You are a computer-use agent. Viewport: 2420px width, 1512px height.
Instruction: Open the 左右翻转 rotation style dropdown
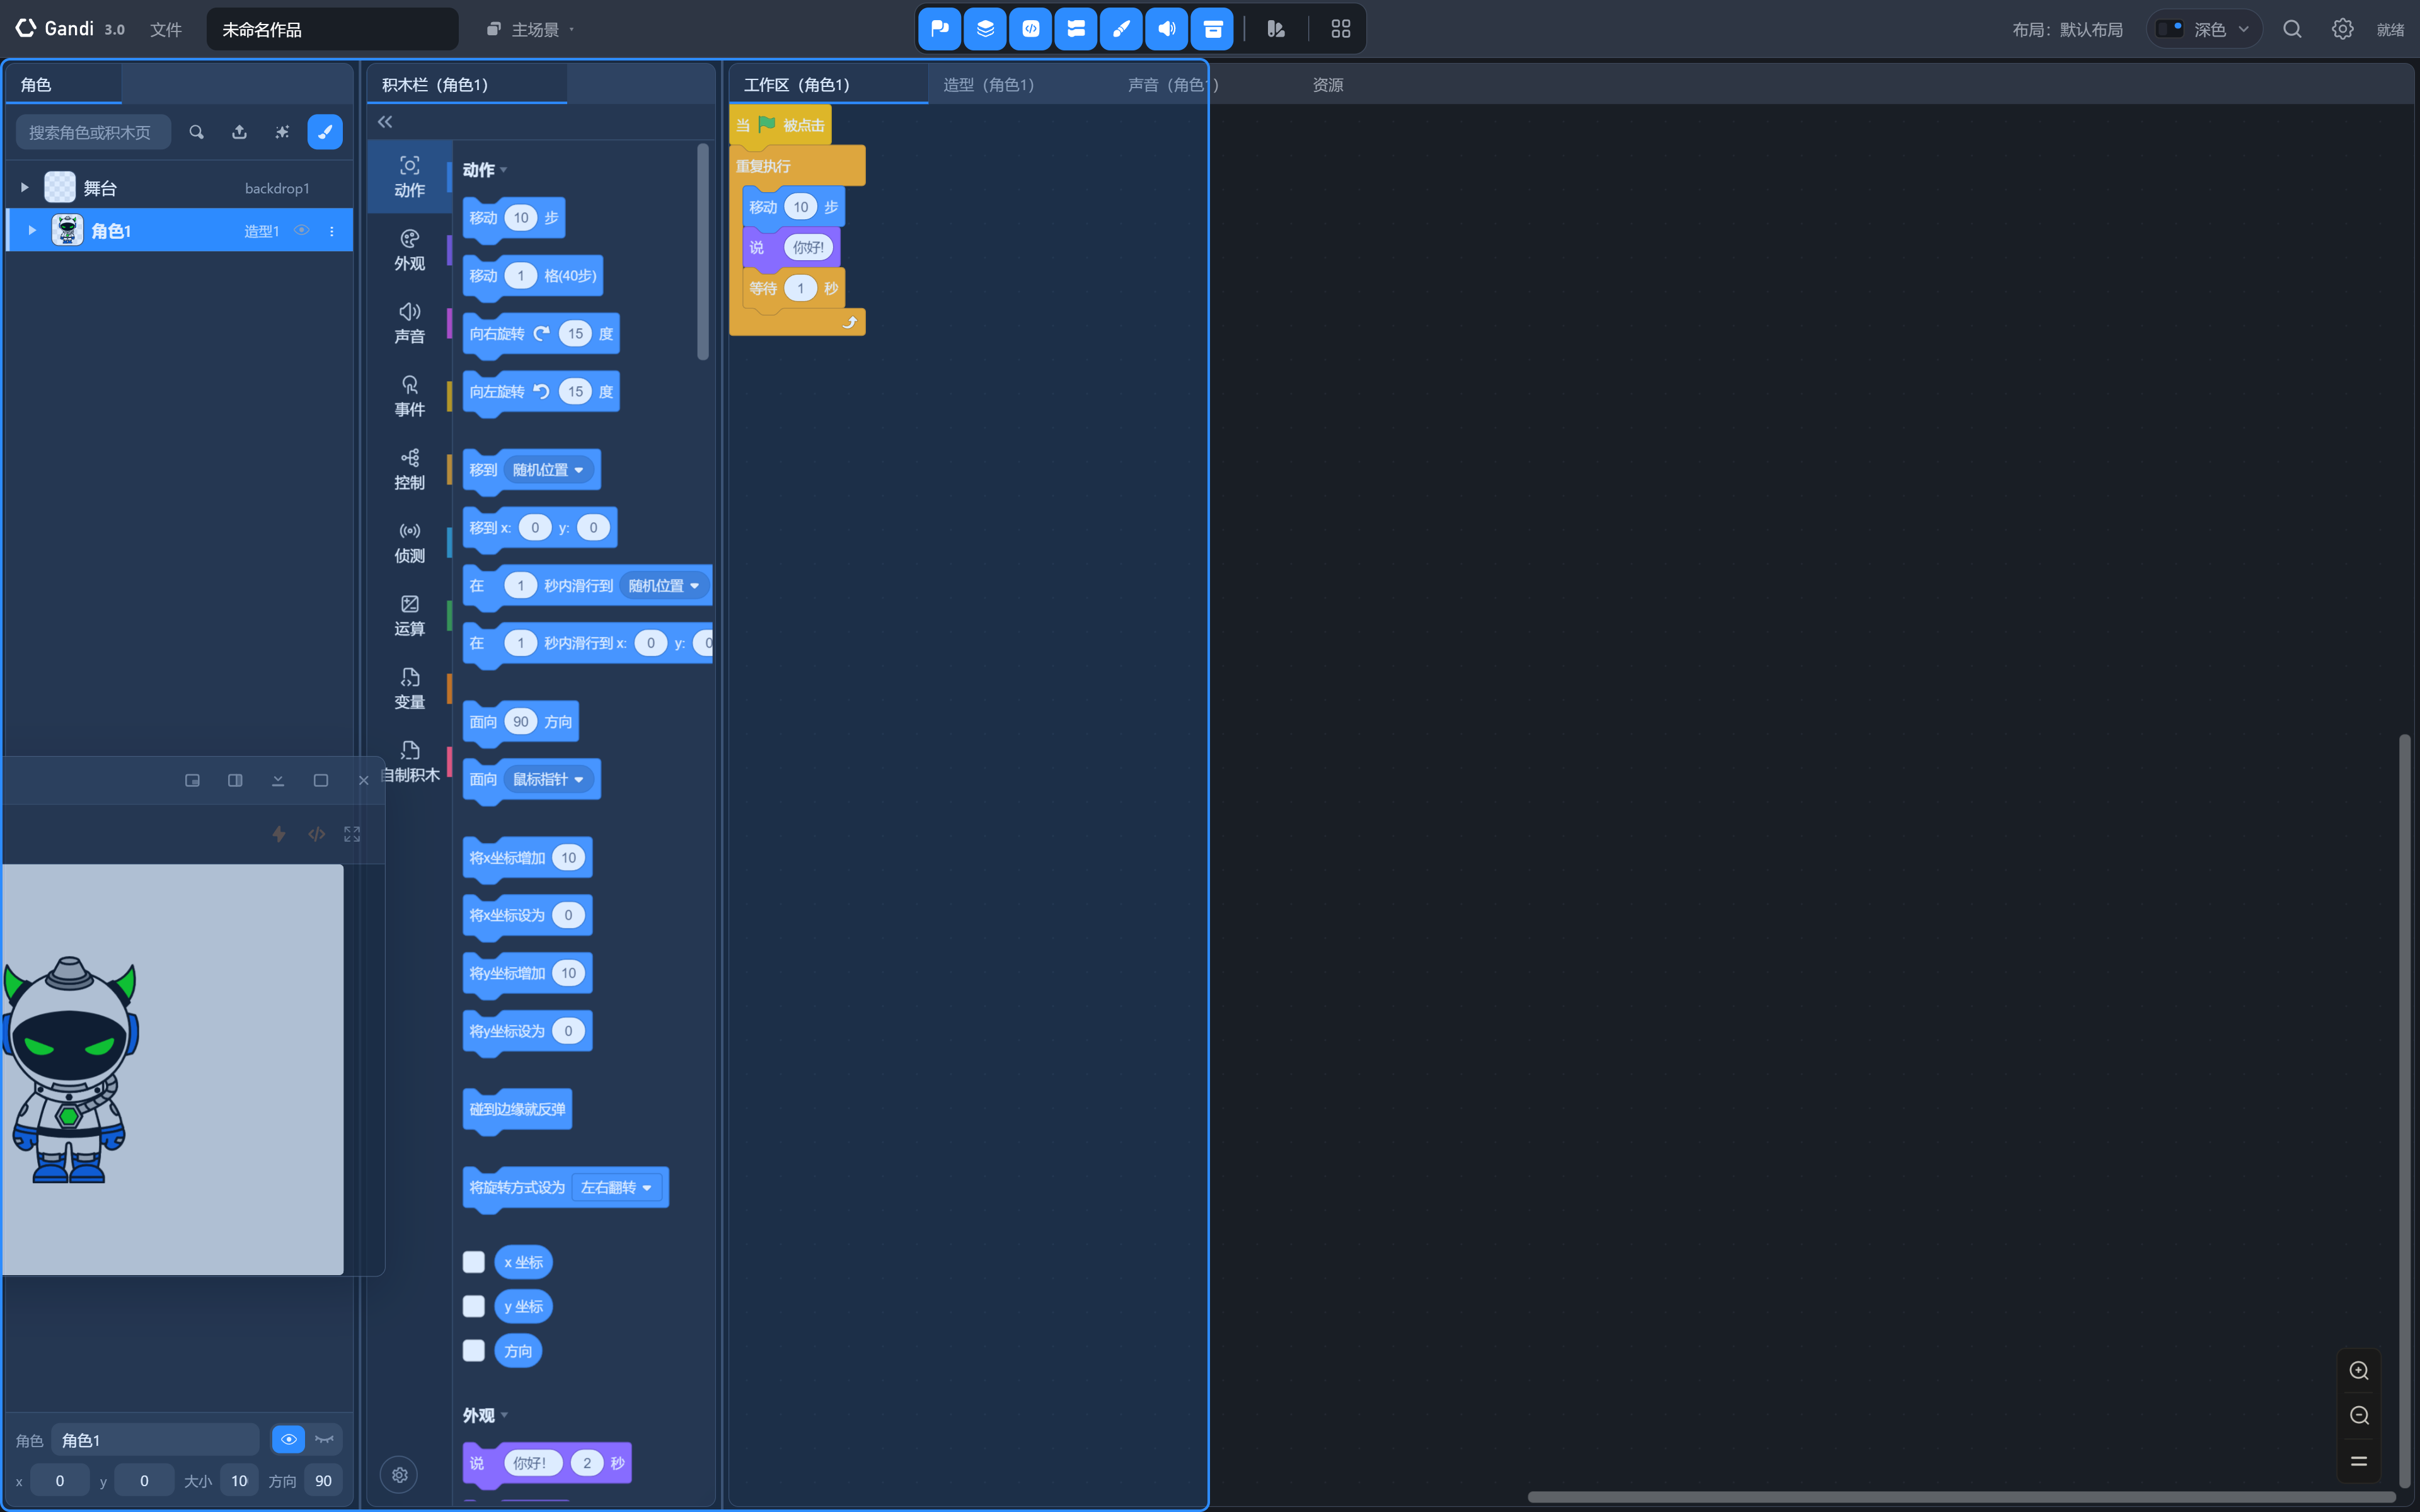[617, 1187]
